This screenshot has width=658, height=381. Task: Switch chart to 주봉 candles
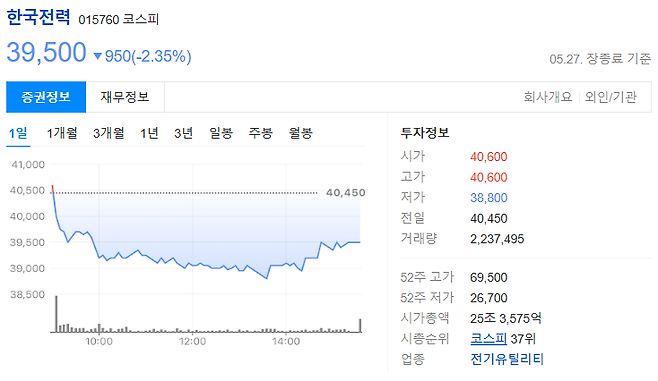pos(261,133)
